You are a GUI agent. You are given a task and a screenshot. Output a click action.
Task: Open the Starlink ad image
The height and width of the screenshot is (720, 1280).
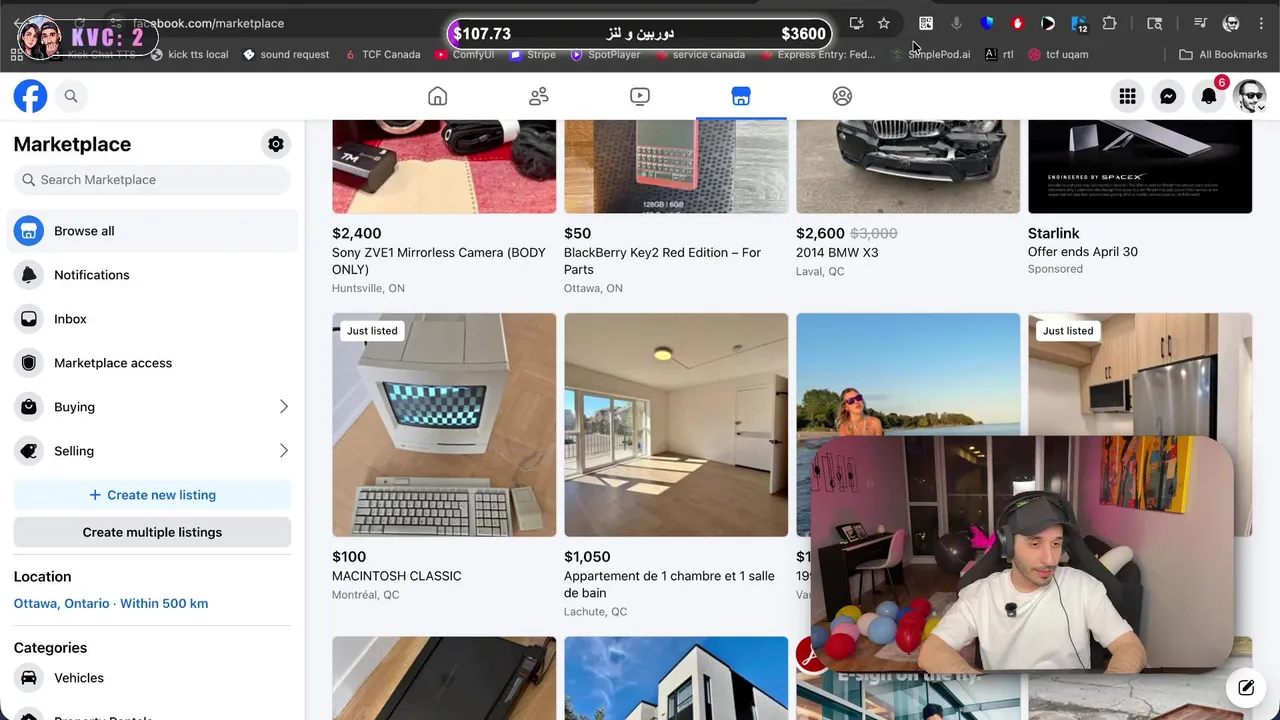(1140, 166)
